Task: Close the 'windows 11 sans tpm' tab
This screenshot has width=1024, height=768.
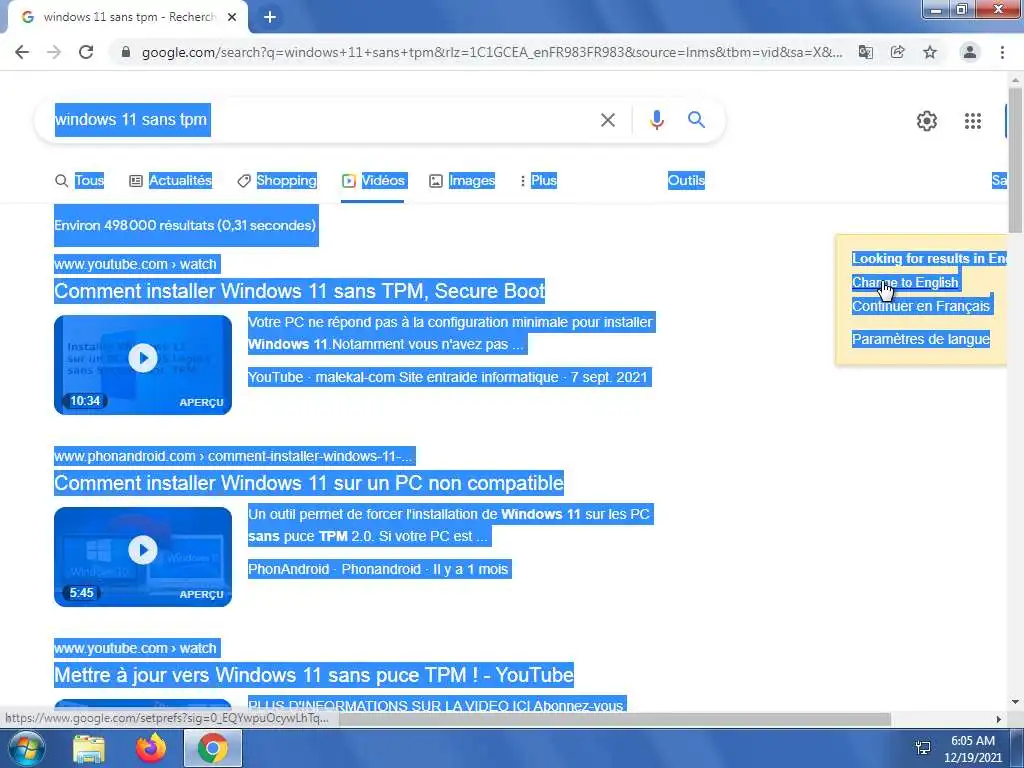Action: click(232, 17)
